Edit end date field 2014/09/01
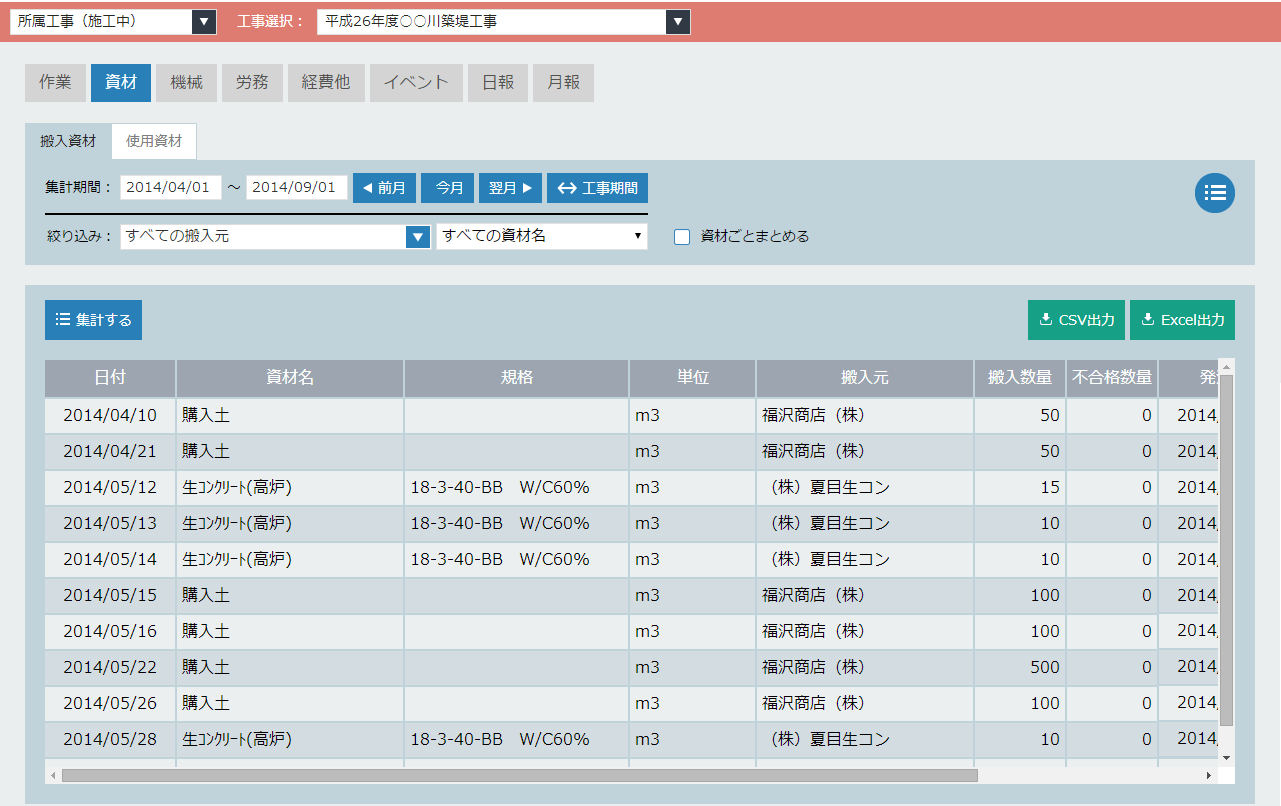1281x806 pixels. [x=297, y=188]
